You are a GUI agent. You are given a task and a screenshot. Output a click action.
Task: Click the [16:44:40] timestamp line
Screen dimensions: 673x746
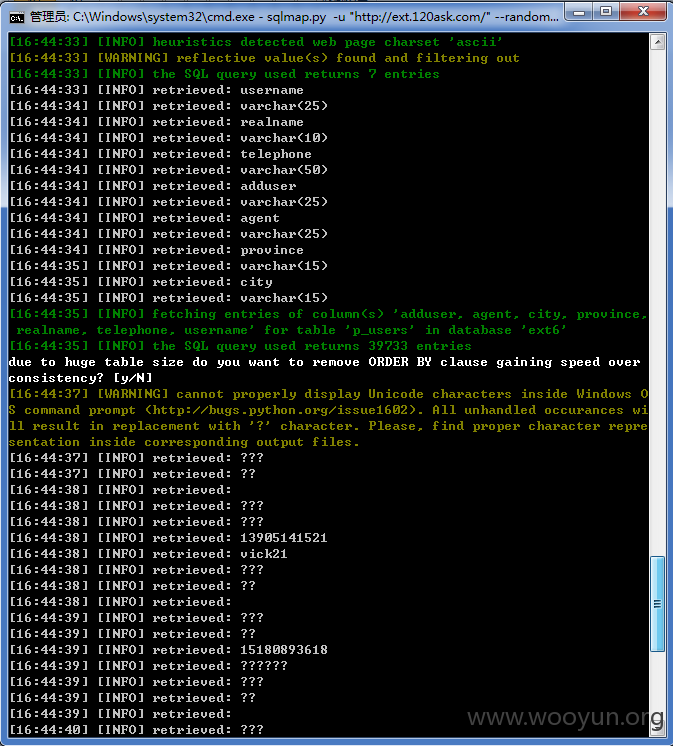click(137, 730)
